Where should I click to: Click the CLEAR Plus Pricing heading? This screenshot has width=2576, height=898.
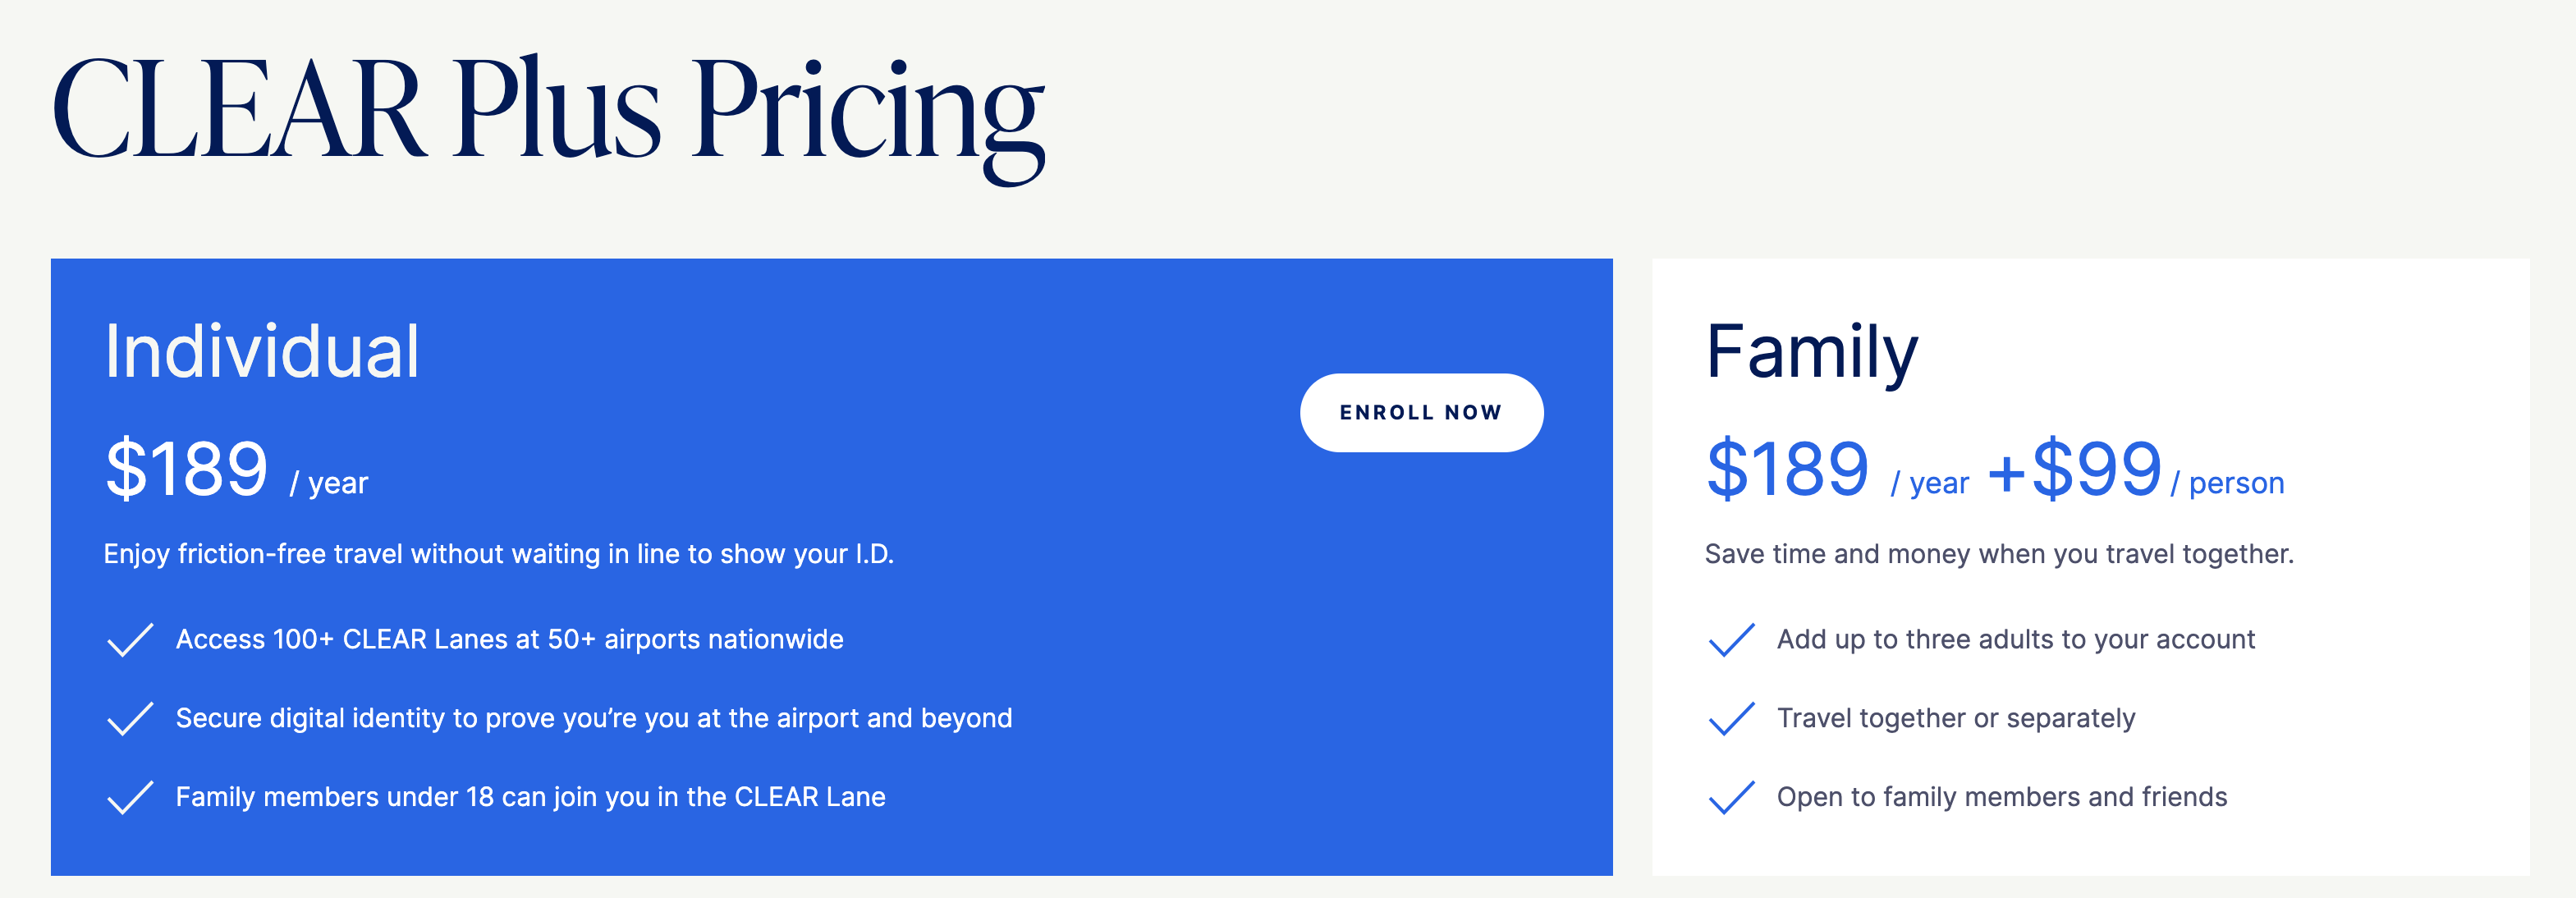(x=548, y=112)
